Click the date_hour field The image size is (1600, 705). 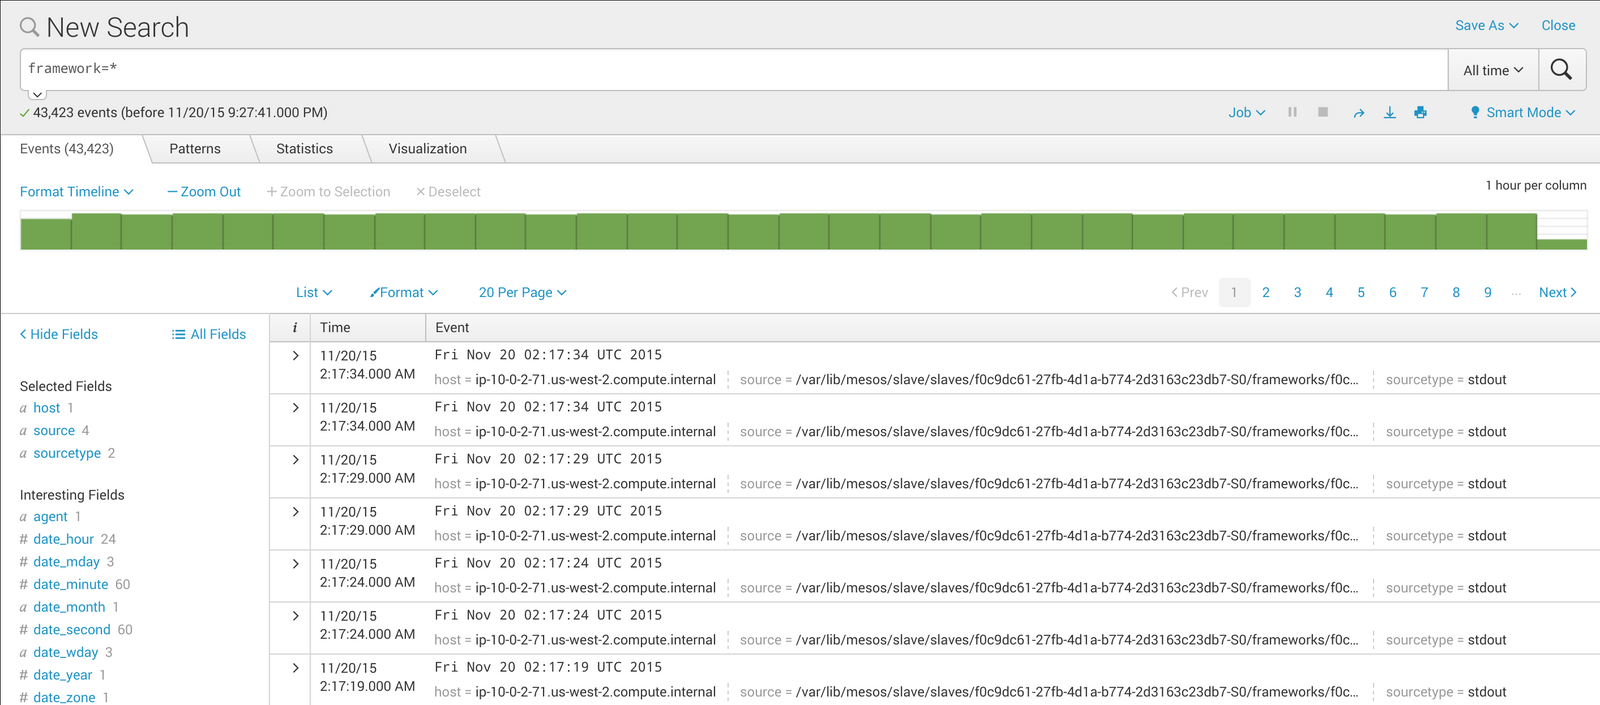pos(63,540)
